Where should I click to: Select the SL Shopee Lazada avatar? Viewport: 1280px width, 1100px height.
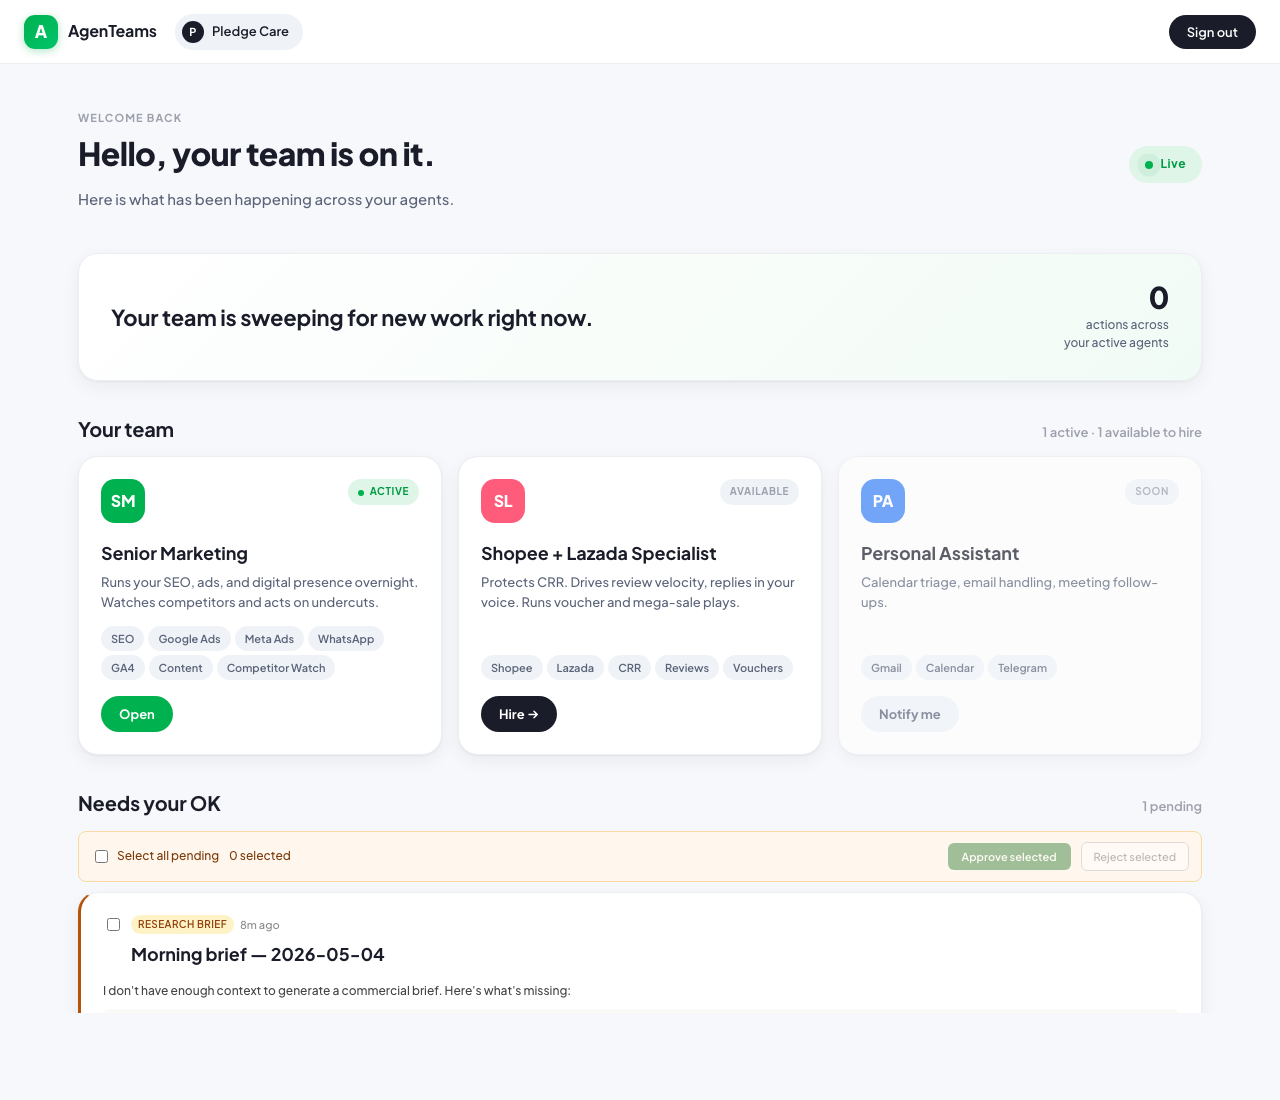click(503, 501)
